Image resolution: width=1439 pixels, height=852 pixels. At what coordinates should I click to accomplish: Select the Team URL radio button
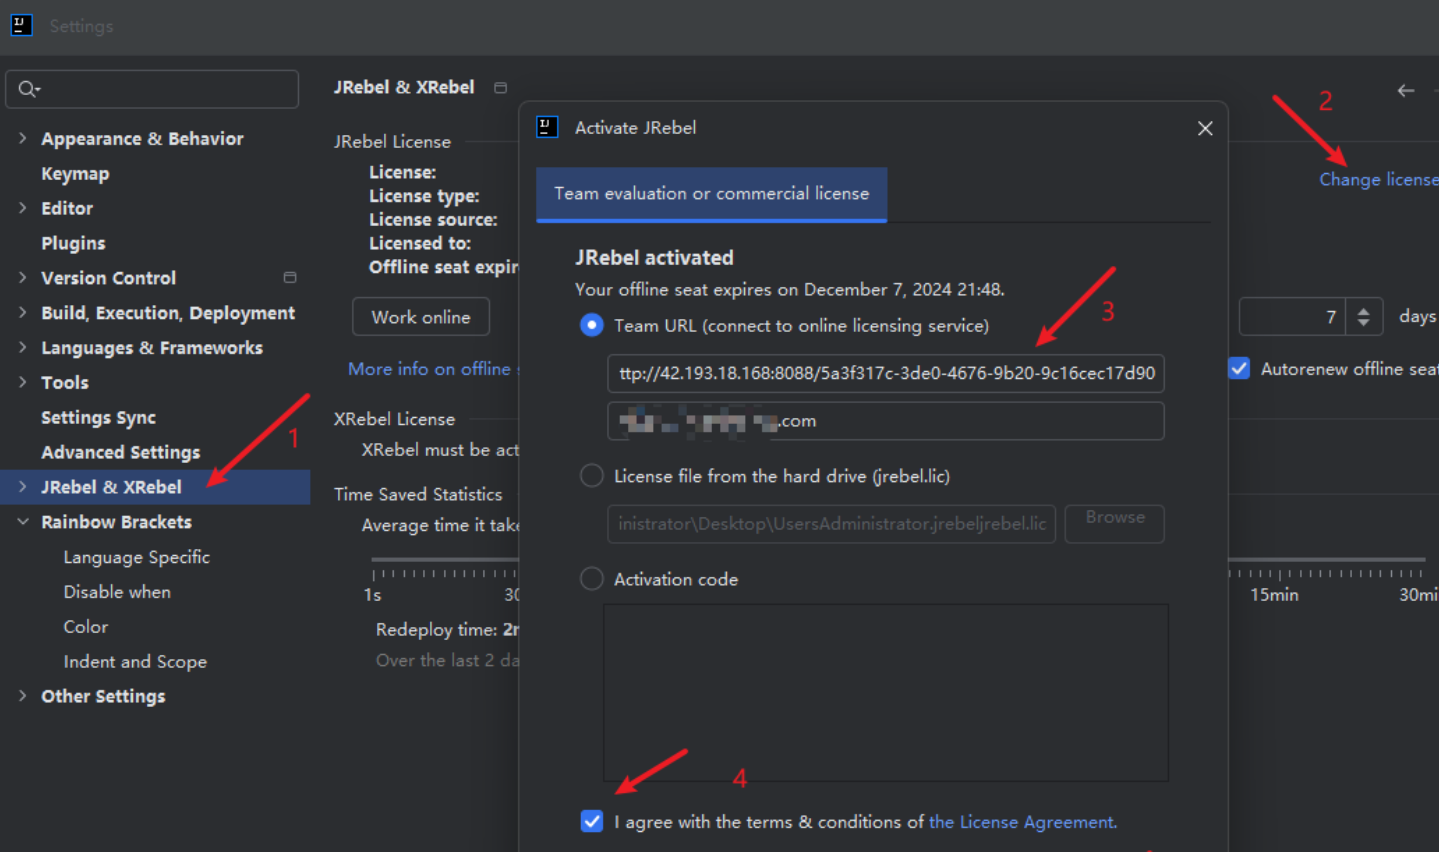592,326
